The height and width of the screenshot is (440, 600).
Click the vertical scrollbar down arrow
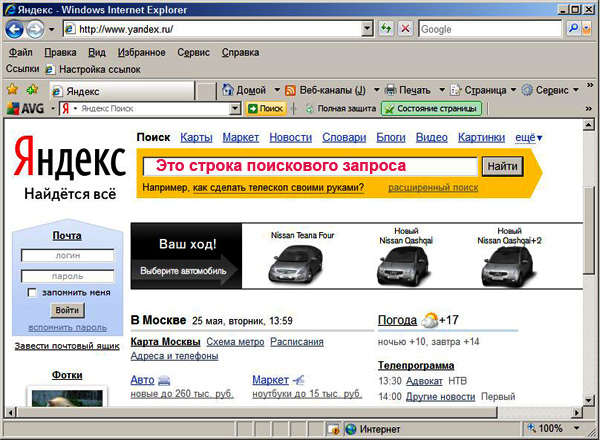pyautogui.click(x=589, y=401)
